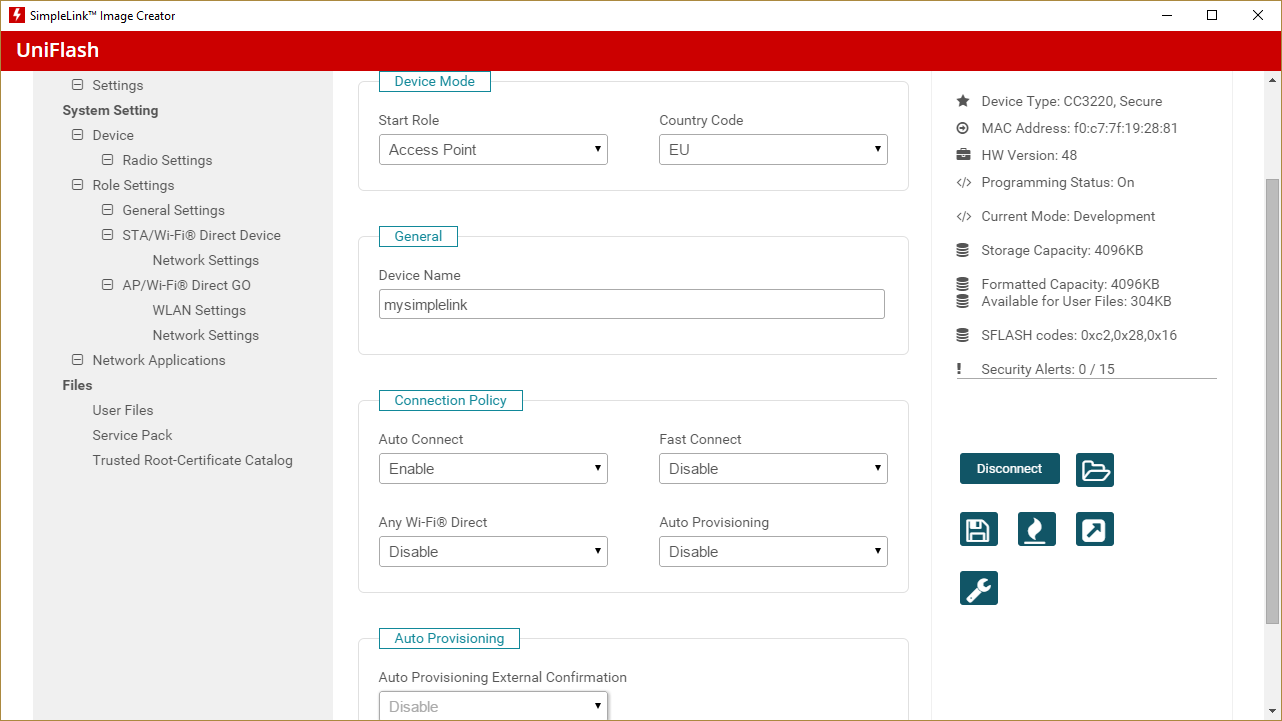Collapse the STA/Wi-Fi Direct Device node

107,235
